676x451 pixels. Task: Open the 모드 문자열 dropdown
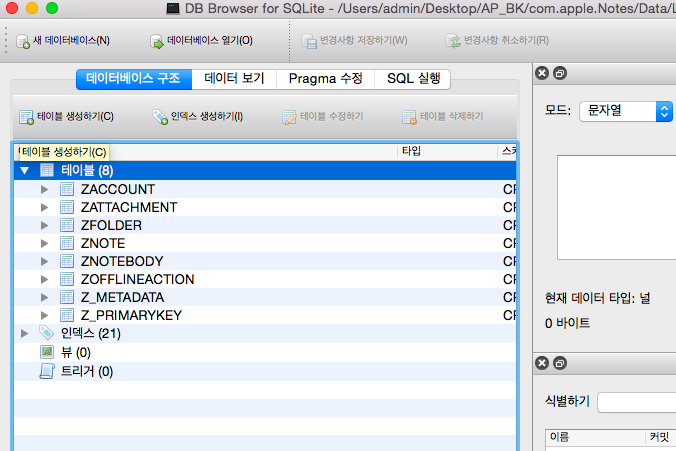[x=626, y=111]
